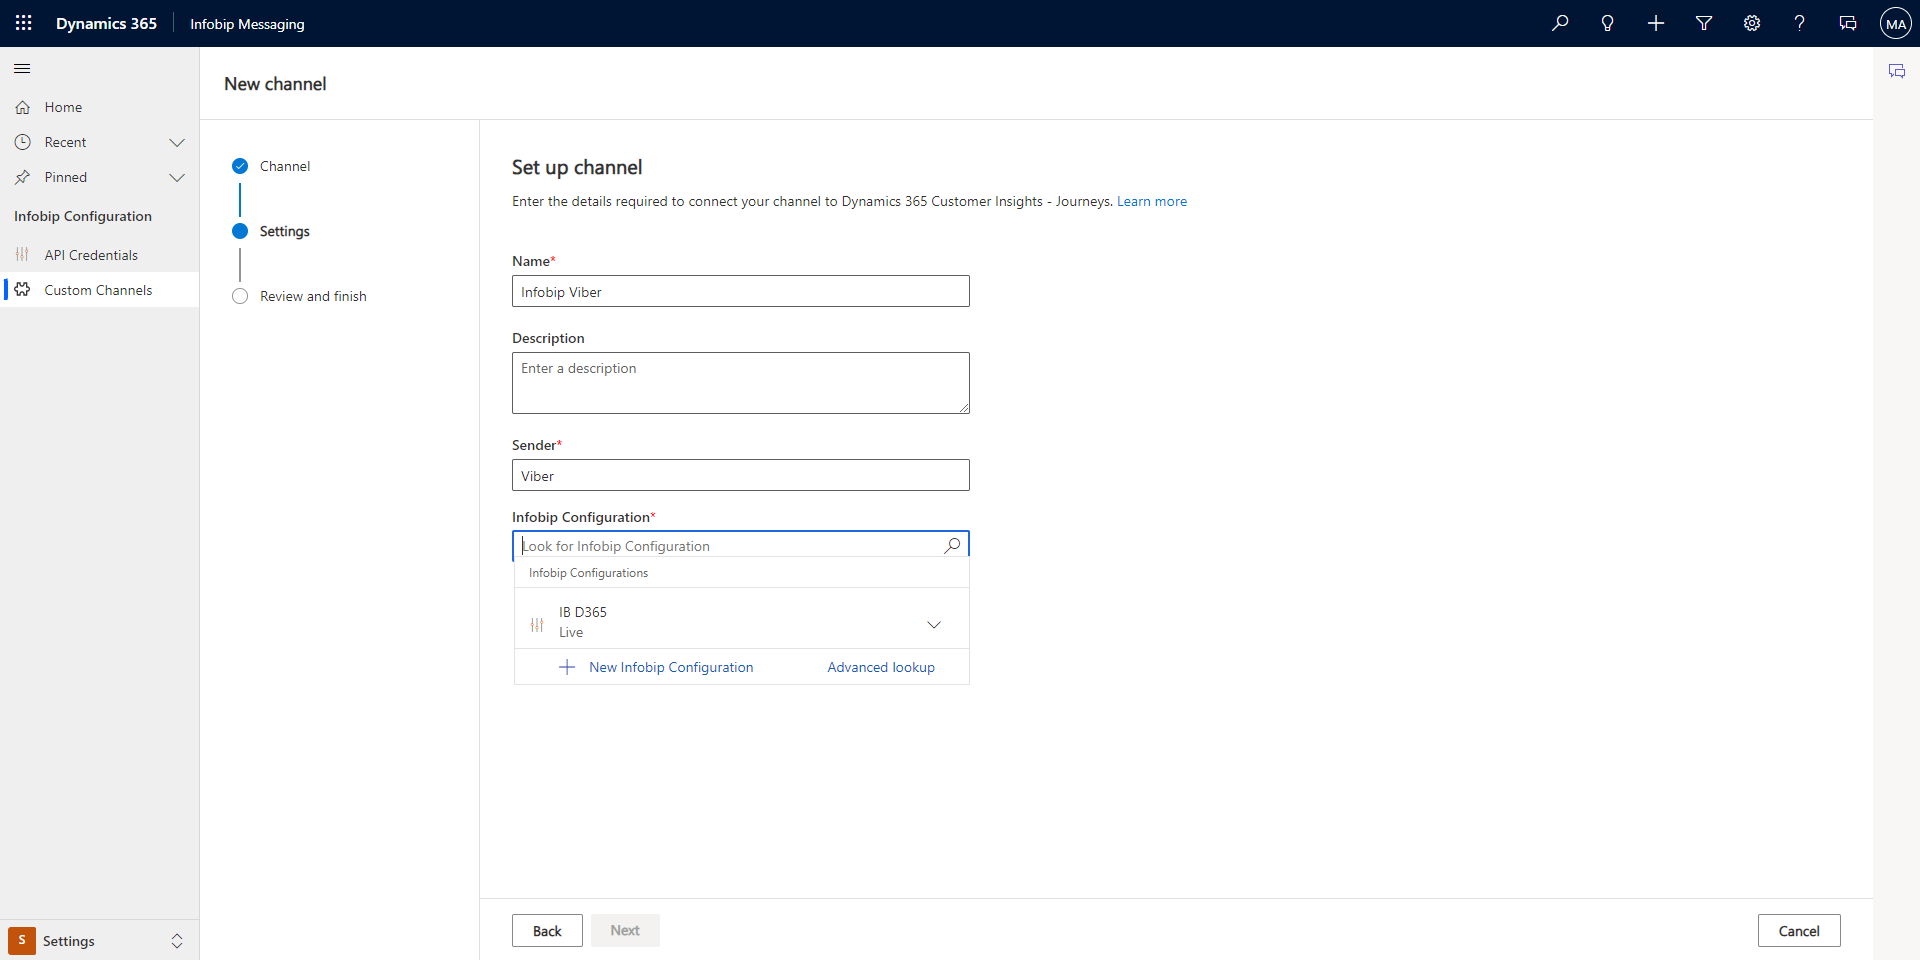Open the Settings area switcher
The height and width of the screenshot is (960, 1920).
pyautogui.click(x=100, y=941)
